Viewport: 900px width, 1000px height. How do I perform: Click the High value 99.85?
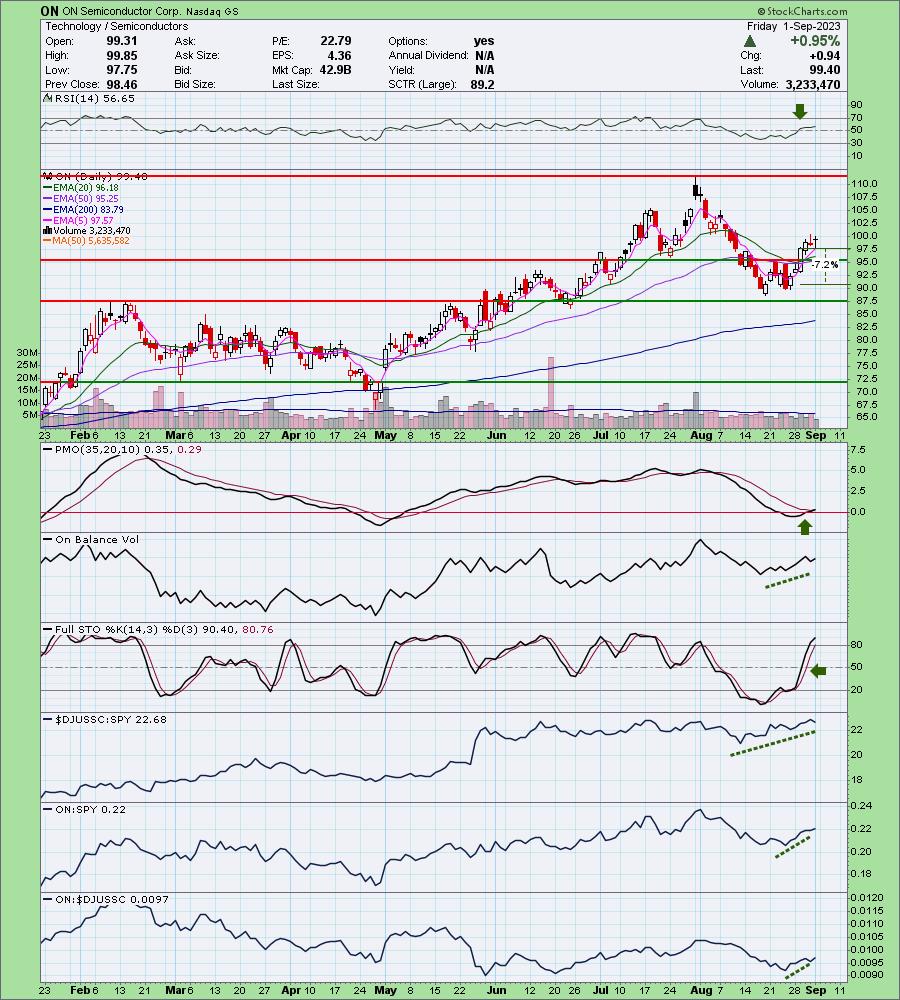click(x=122, y=55)
